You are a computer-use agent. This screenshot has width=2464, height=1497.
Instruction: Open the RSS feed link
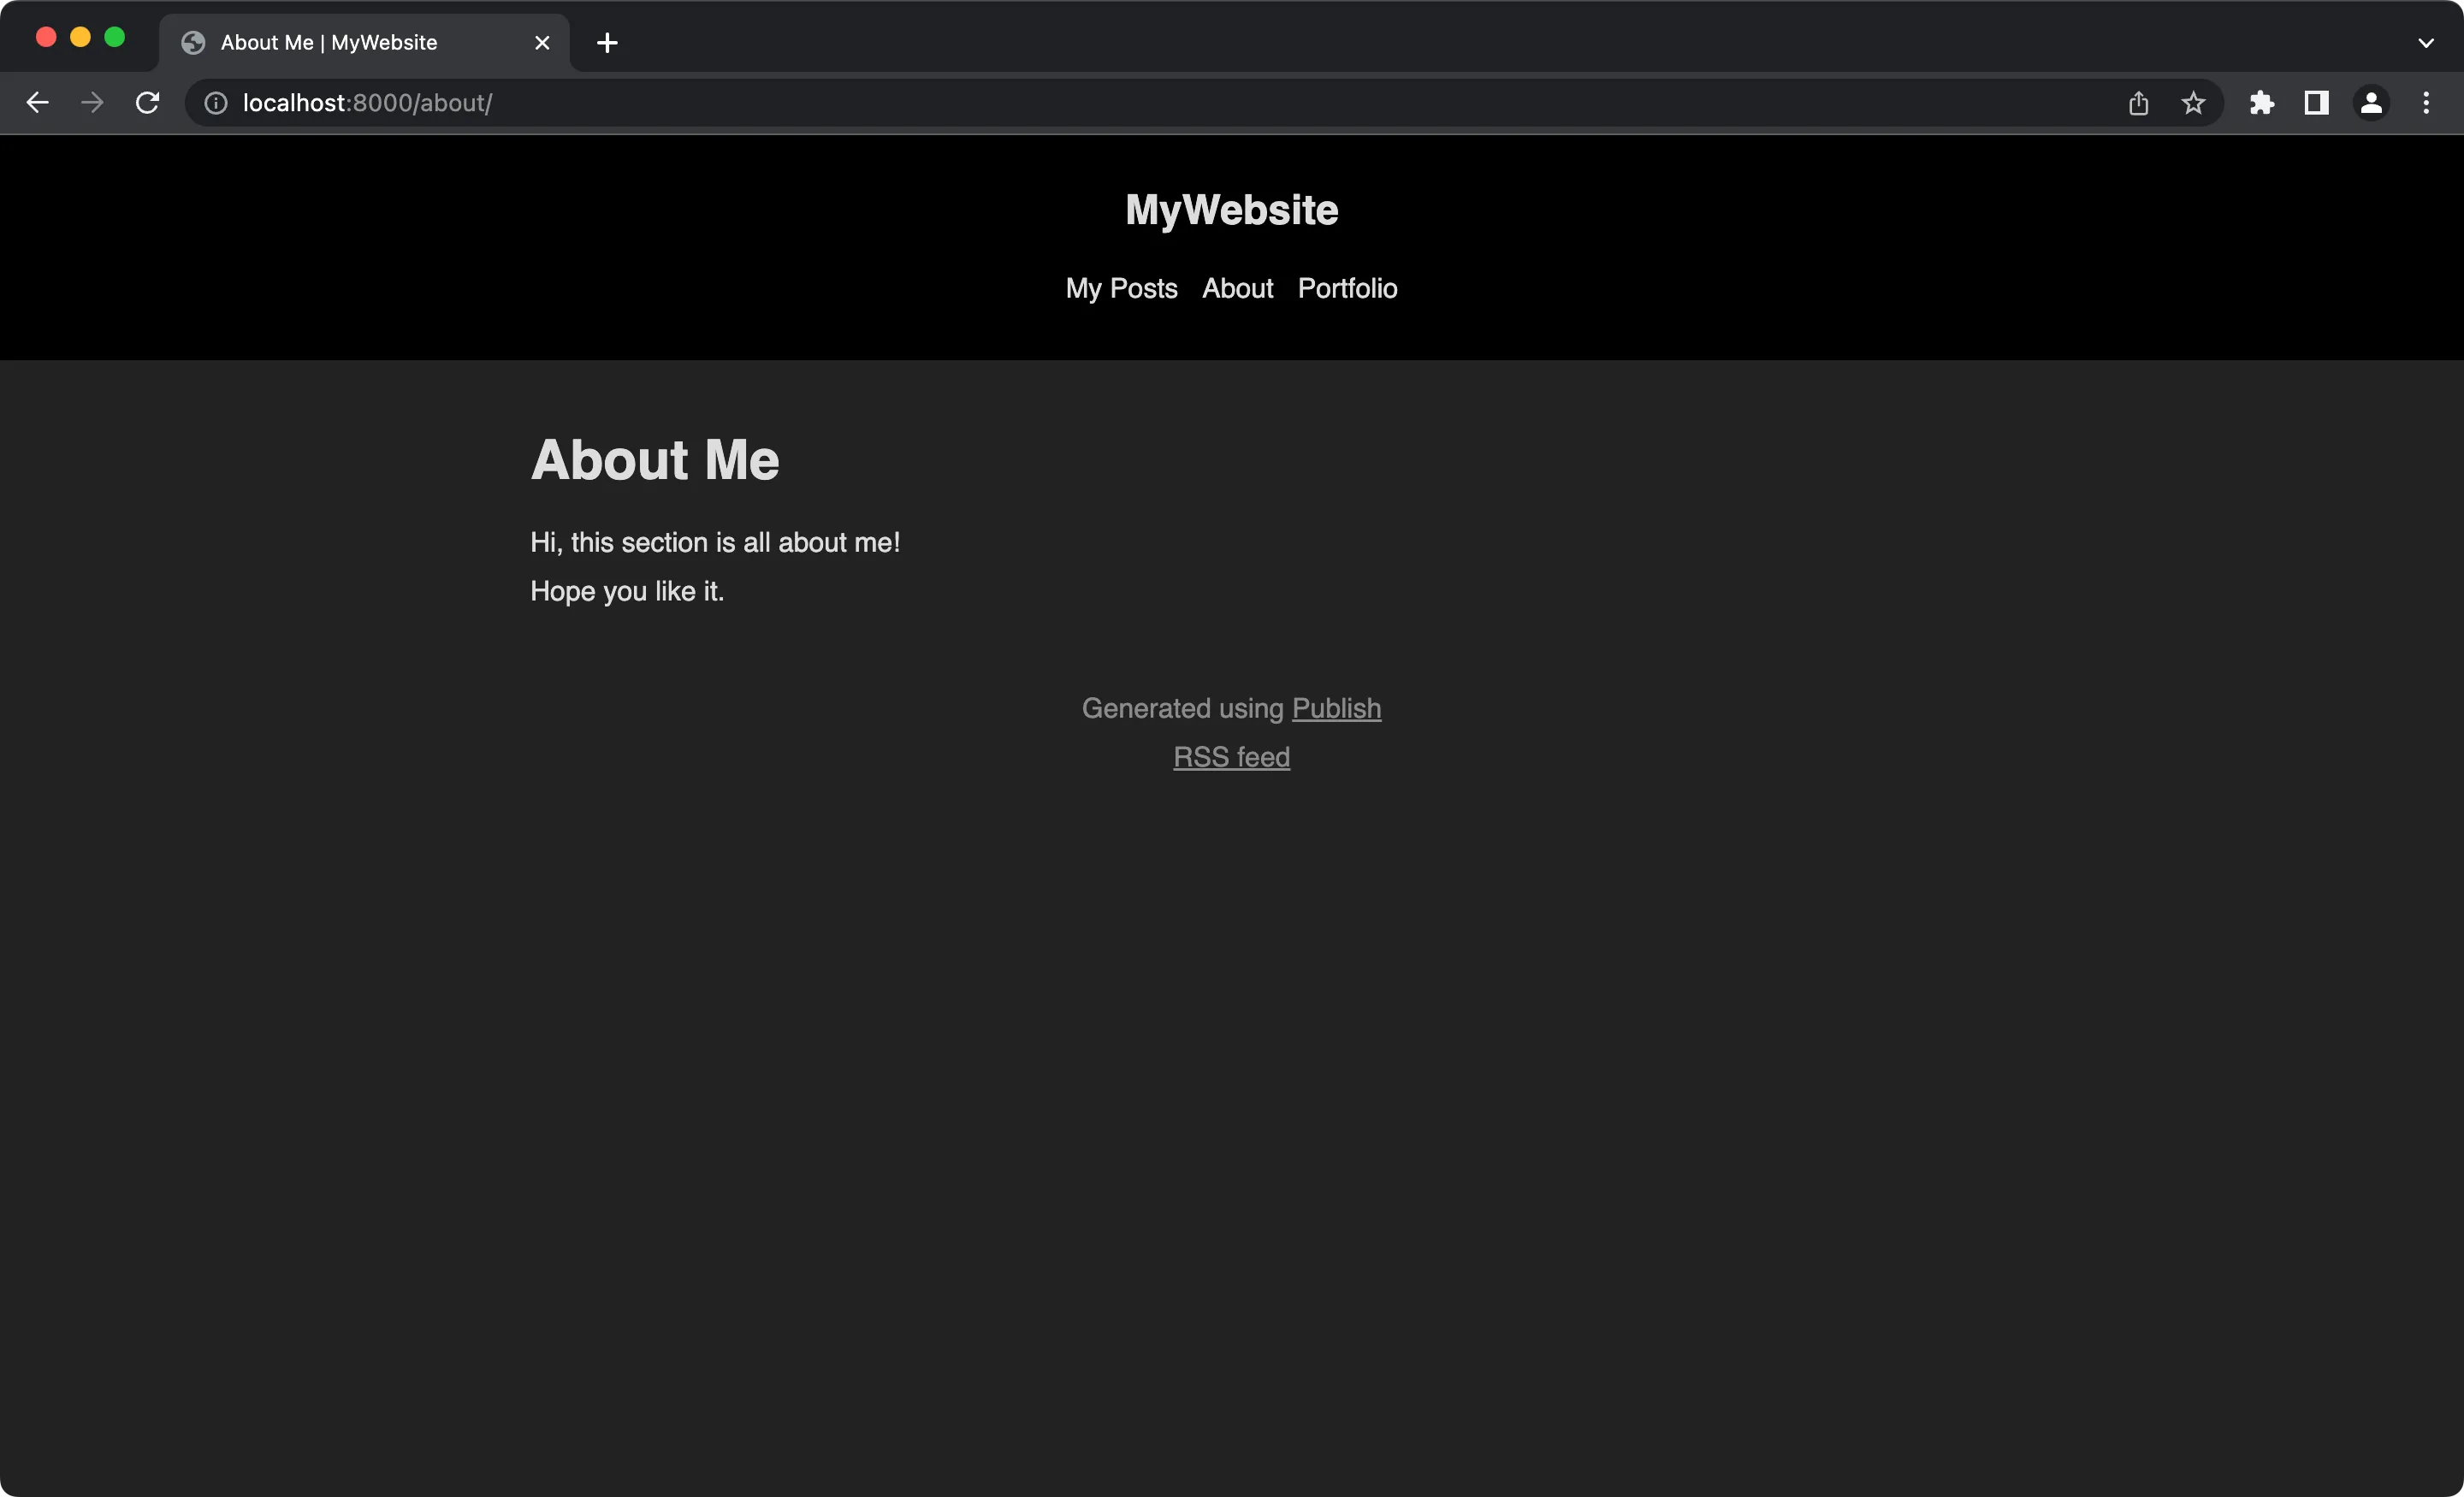click(x=1231, y=757)
